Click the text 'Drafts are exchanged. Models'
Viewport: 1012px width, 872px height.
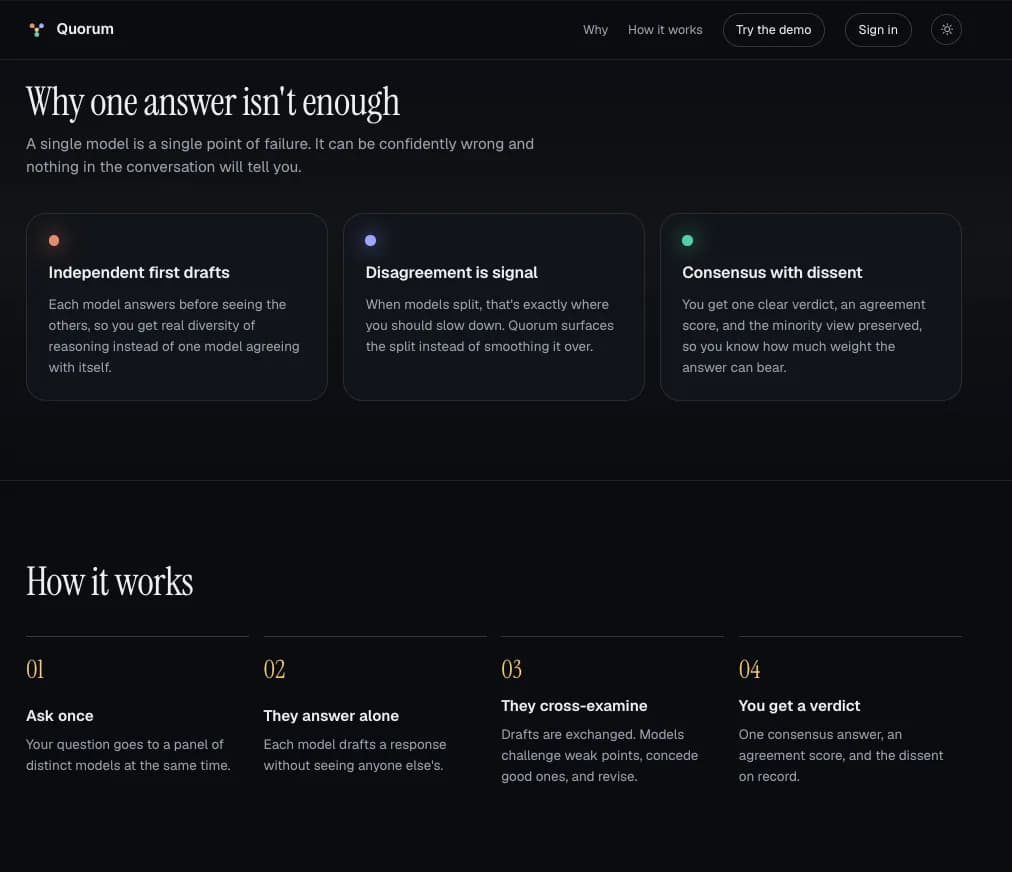[600, 755]
